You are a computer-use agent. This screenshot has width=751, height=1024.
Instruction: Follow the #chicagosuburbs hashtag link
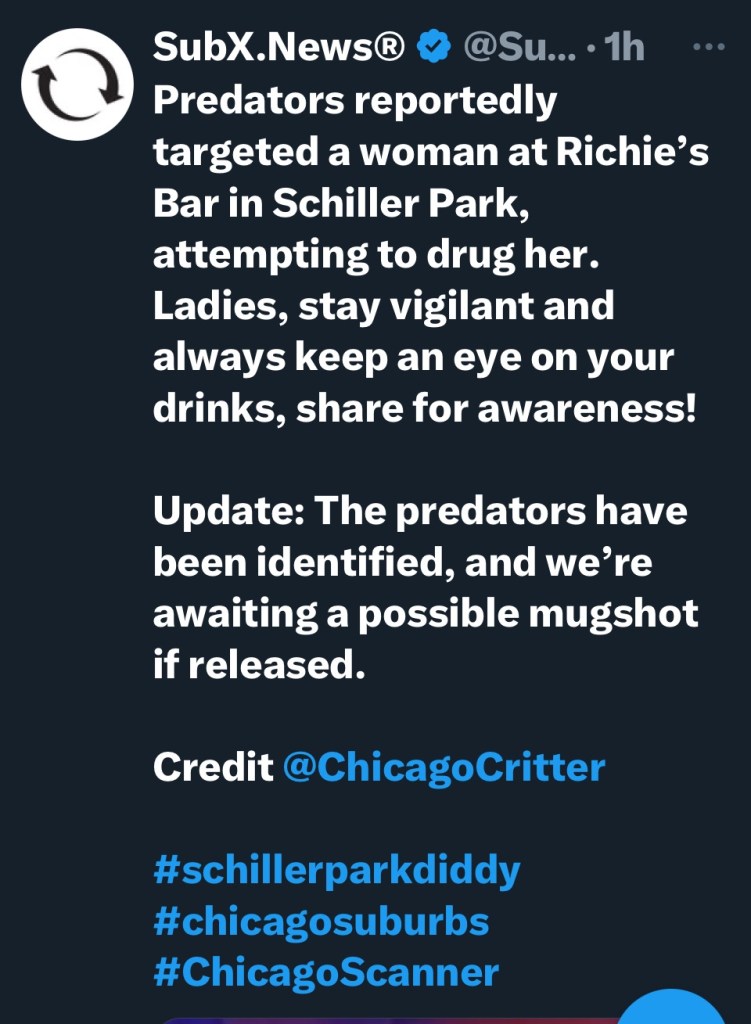(x=321, y=920)
